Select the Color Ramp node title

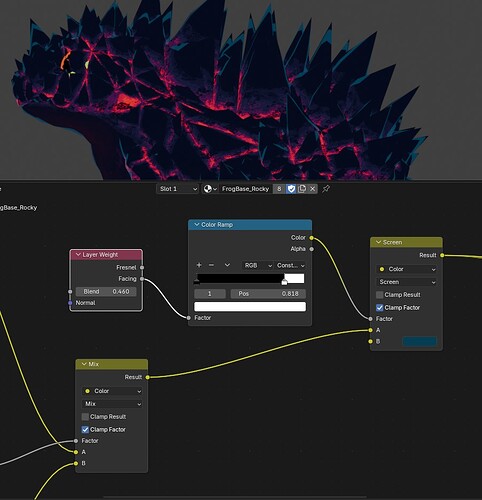217,225
